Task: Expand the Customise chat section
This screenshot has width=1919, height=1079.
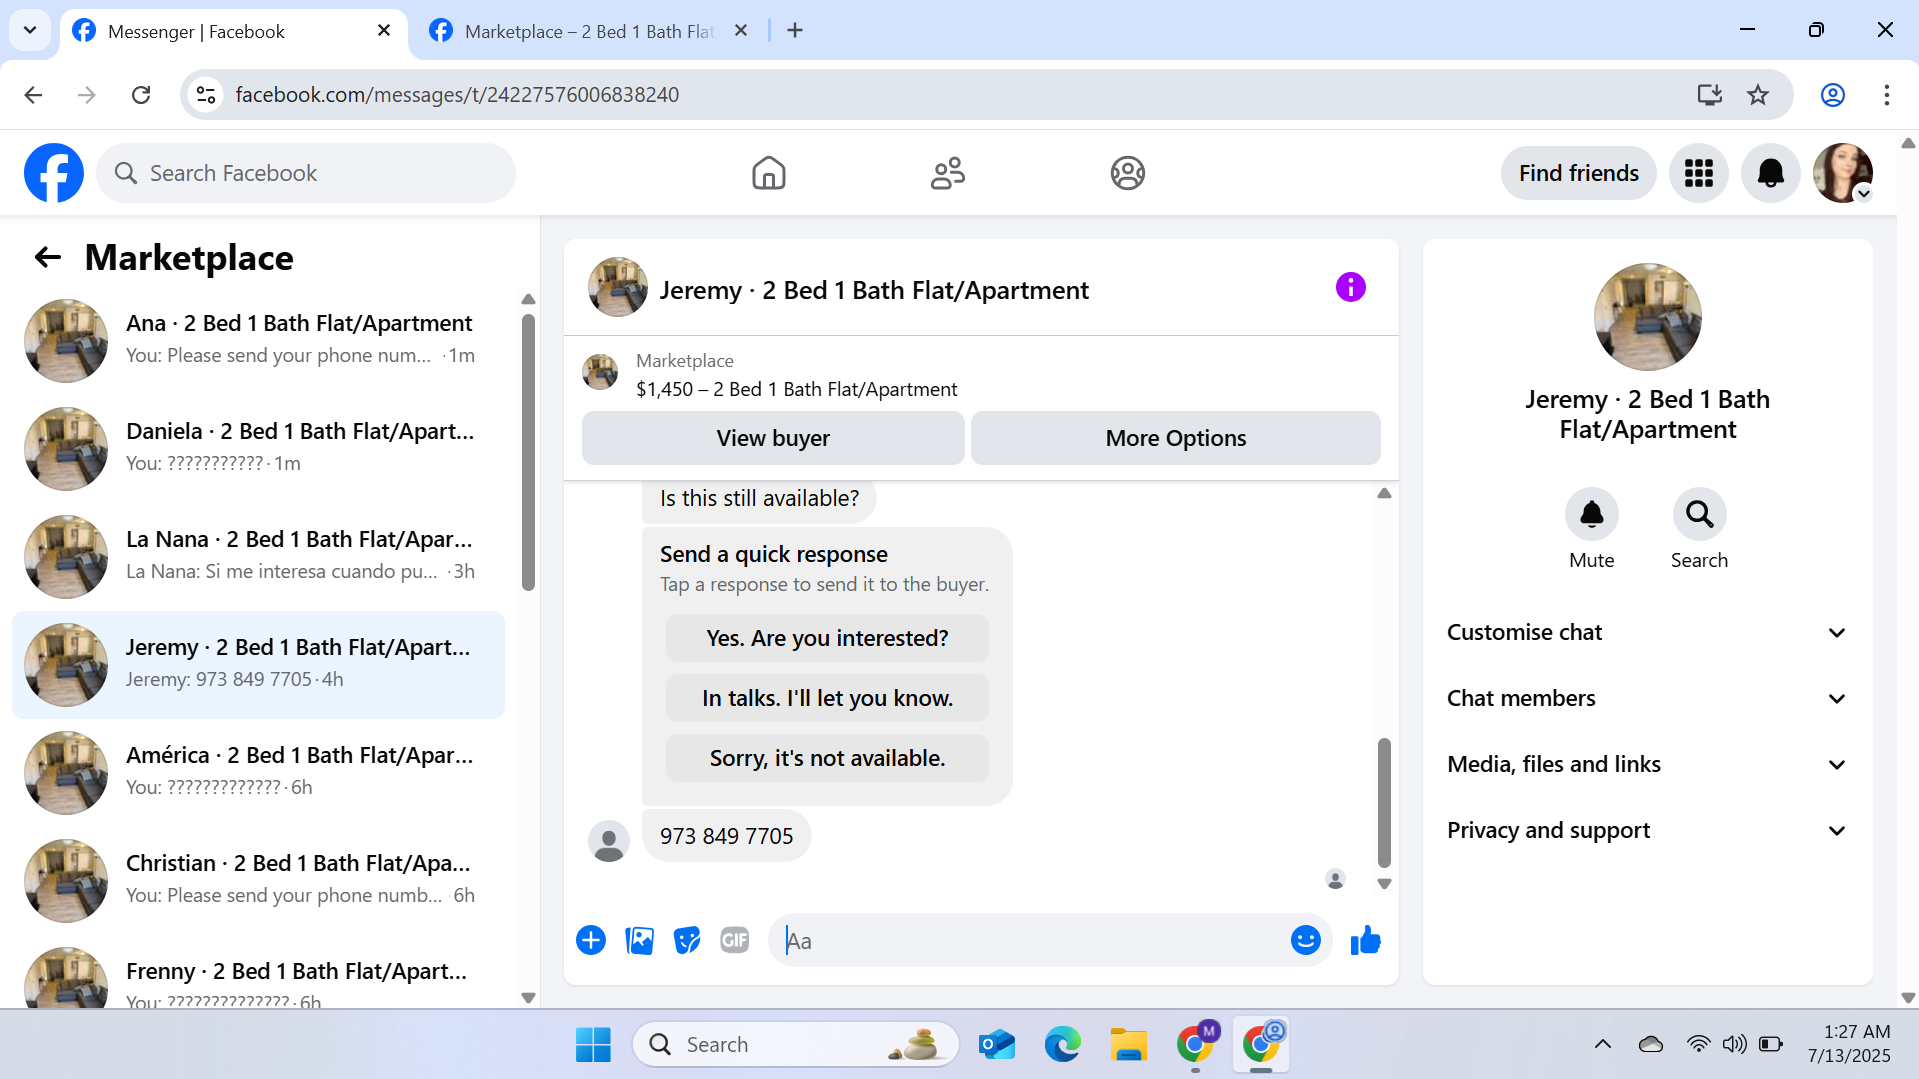Action: click(1647, 632)
